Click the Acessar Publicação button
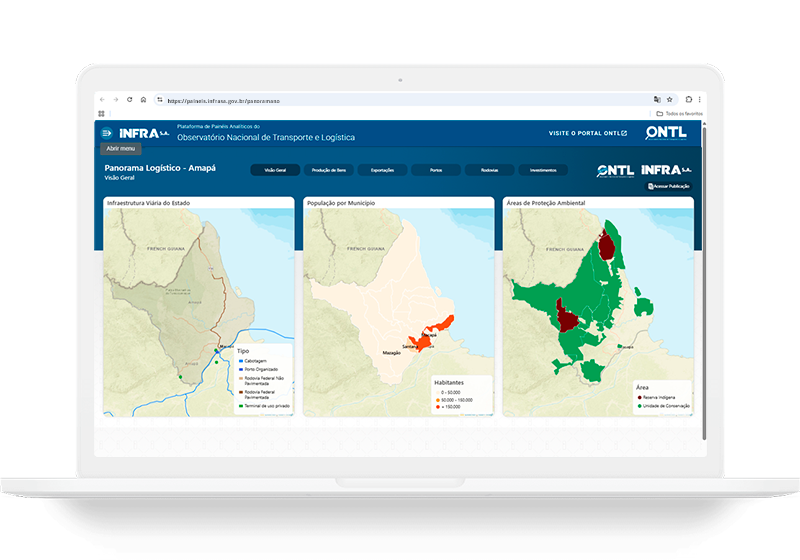This screenshot has height=560, width=800. coord(669,186)
